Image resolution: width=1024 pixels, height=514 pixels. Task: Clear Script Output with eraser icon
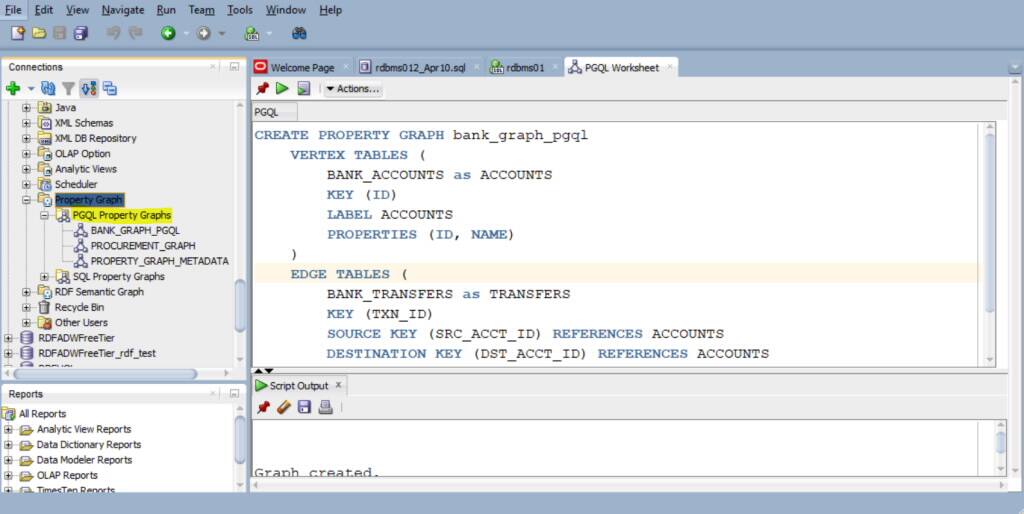pos(283,407)
